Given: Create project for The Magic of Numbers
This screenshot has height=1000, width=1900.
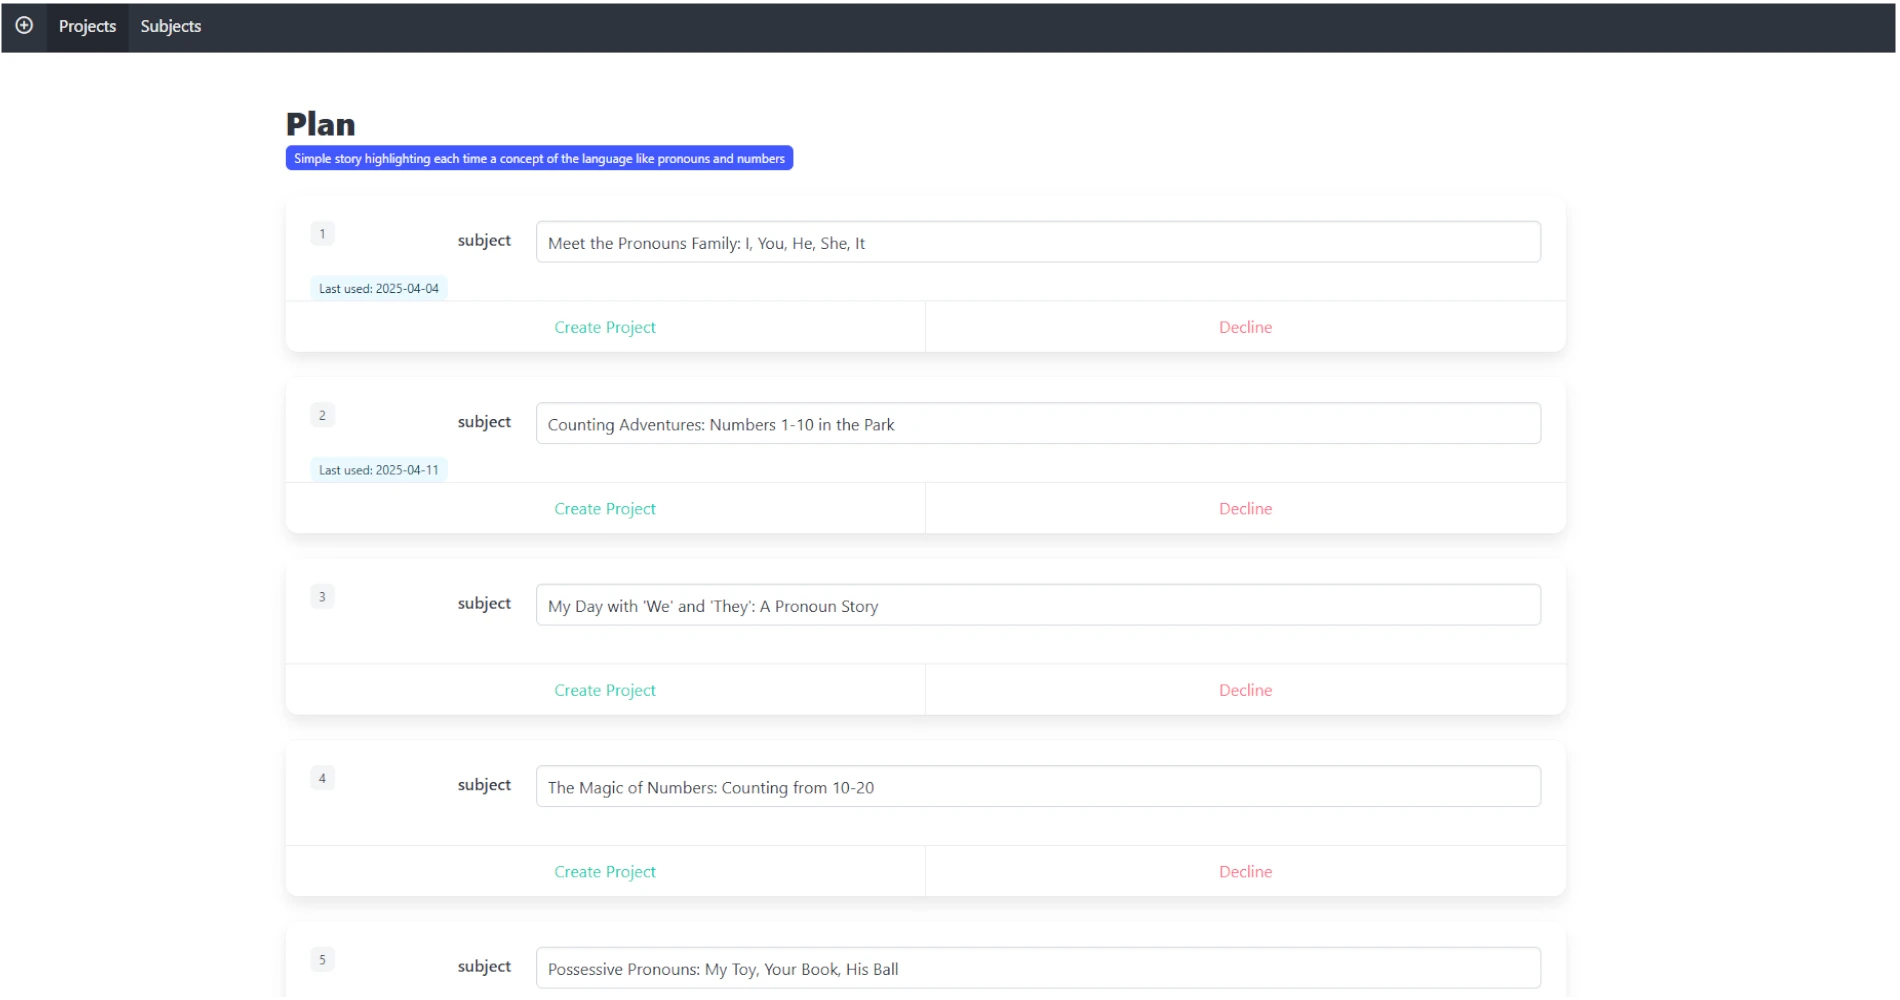Looking at the screenshot, I should coord(605,872).
